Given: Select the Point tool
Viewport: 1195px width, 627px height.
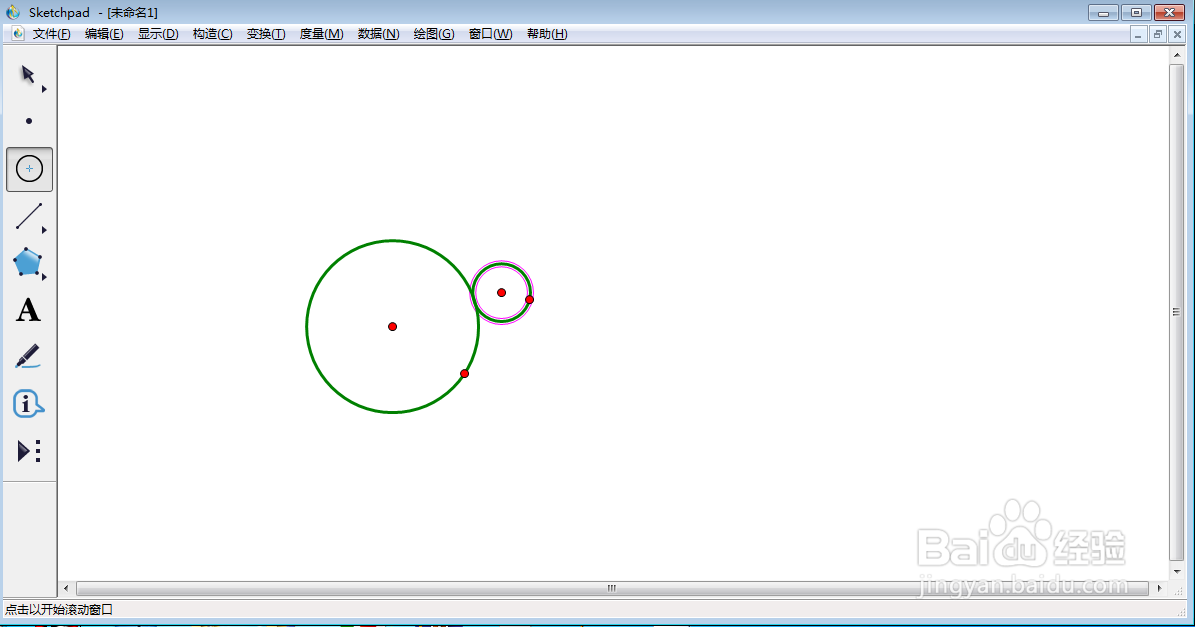Looking at the screenshot, I should pos(29,121).
